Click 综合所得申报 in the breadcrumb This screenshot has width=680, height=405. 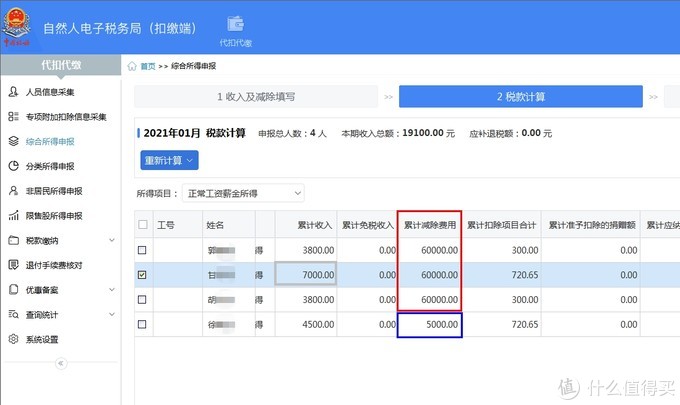193,66
